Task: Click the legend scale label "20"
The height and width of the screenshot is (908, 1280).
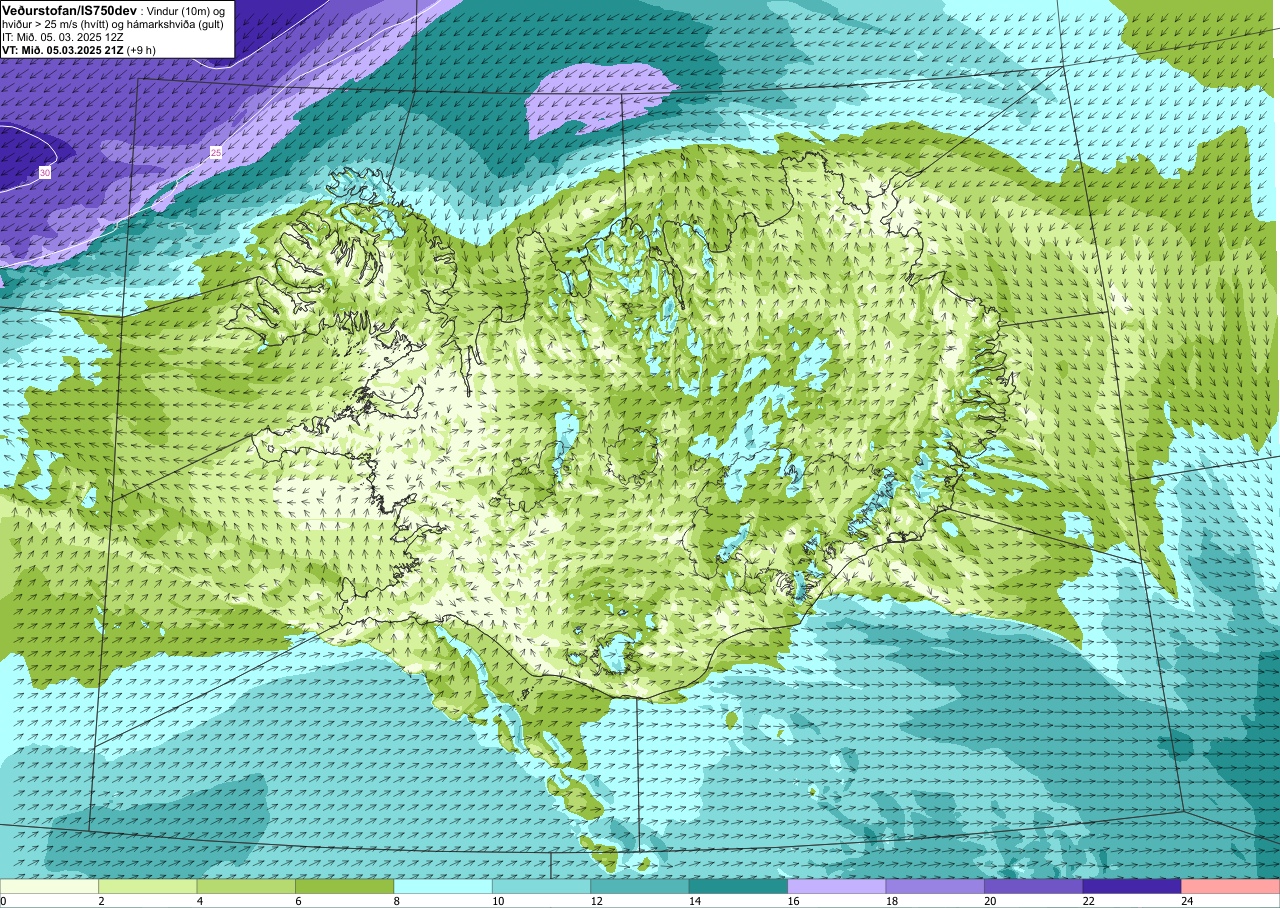Action: (990, 901)
